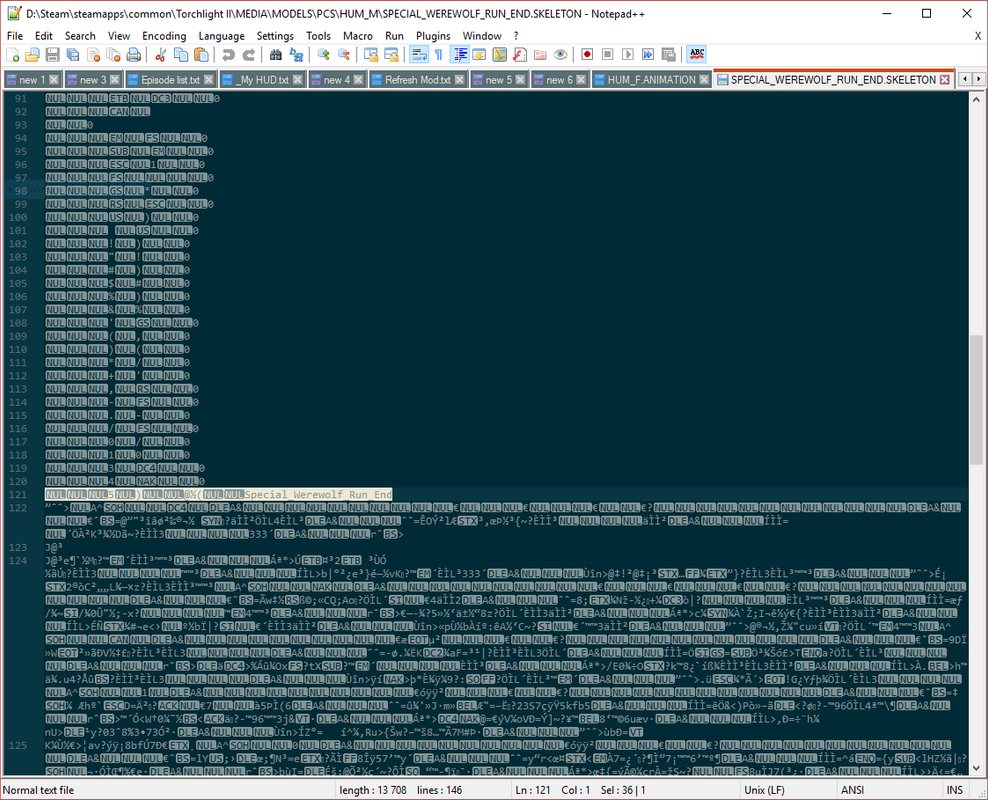Click ANSI encoding in status bar

[853, 790]
